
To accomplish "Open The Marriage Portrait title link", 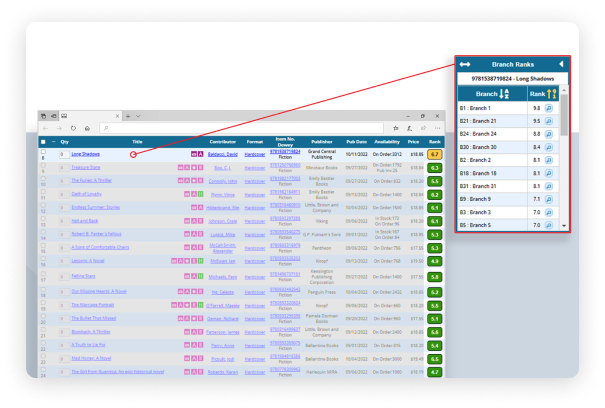I will click(x=93, y=305).
